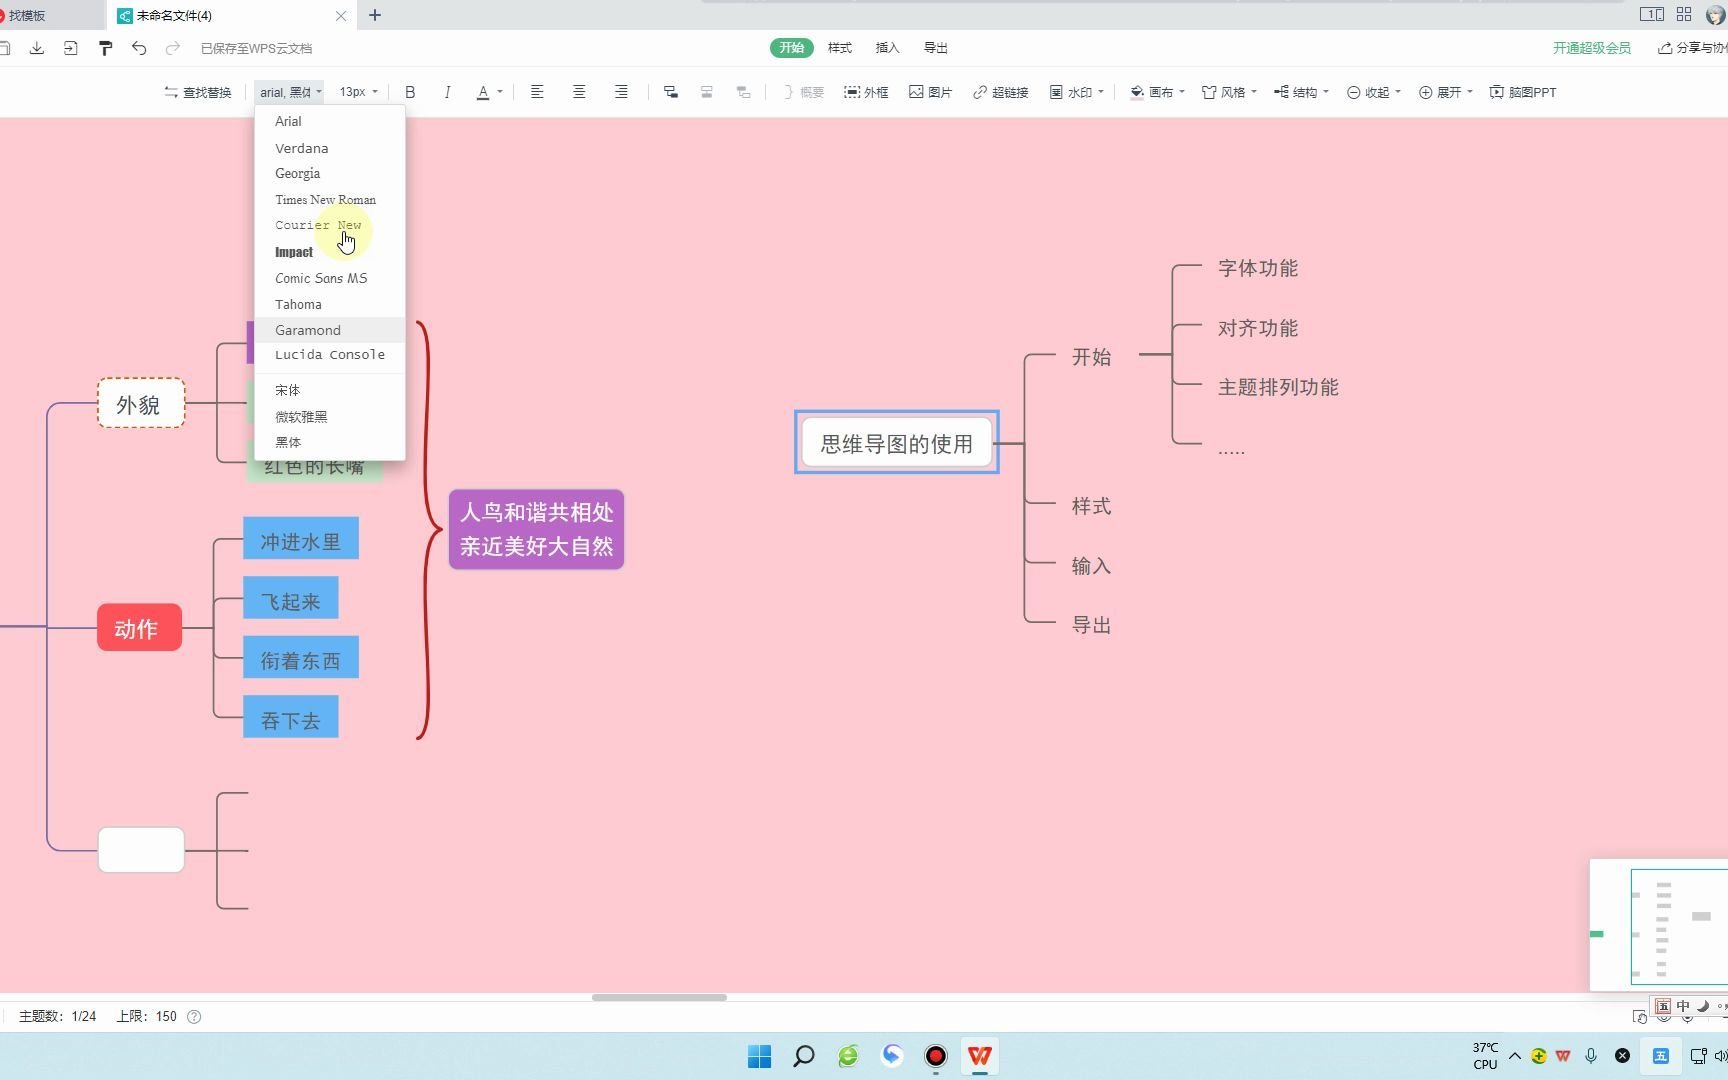Add a hyperlink with the 超链接 icon

(x=1000, y=91)
